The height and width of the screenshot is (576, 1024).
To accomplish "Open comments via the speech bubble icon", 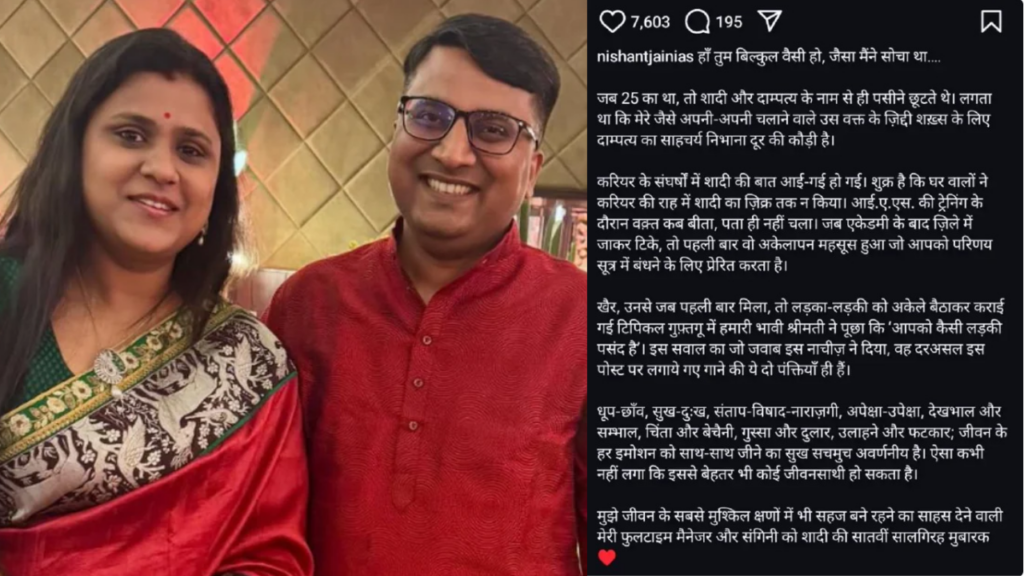I will [697, 22].
